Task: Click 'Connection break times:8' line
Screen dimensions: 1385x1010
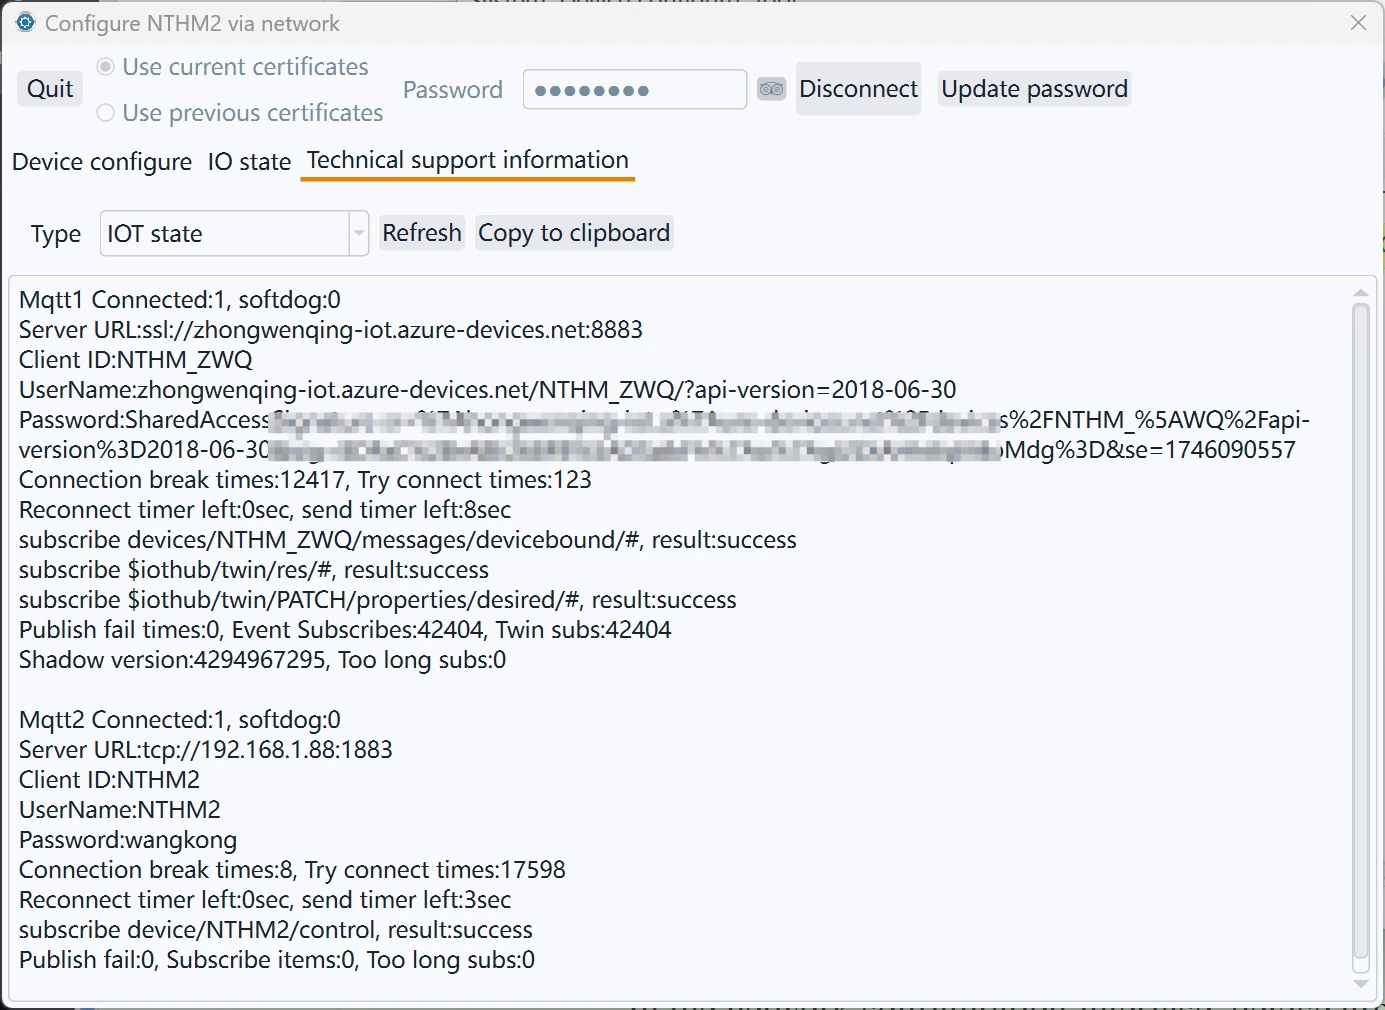Action: tap(292, 870)
